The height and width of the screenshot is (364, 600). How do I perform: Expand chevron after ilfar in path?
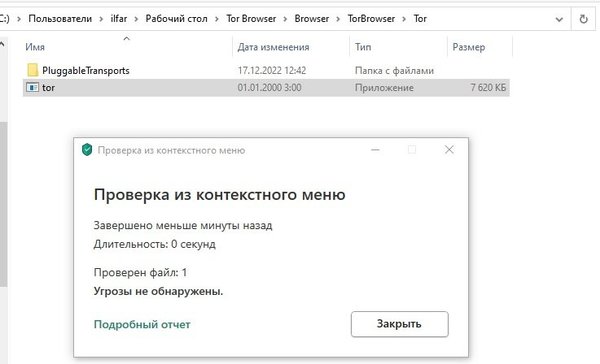136,19
